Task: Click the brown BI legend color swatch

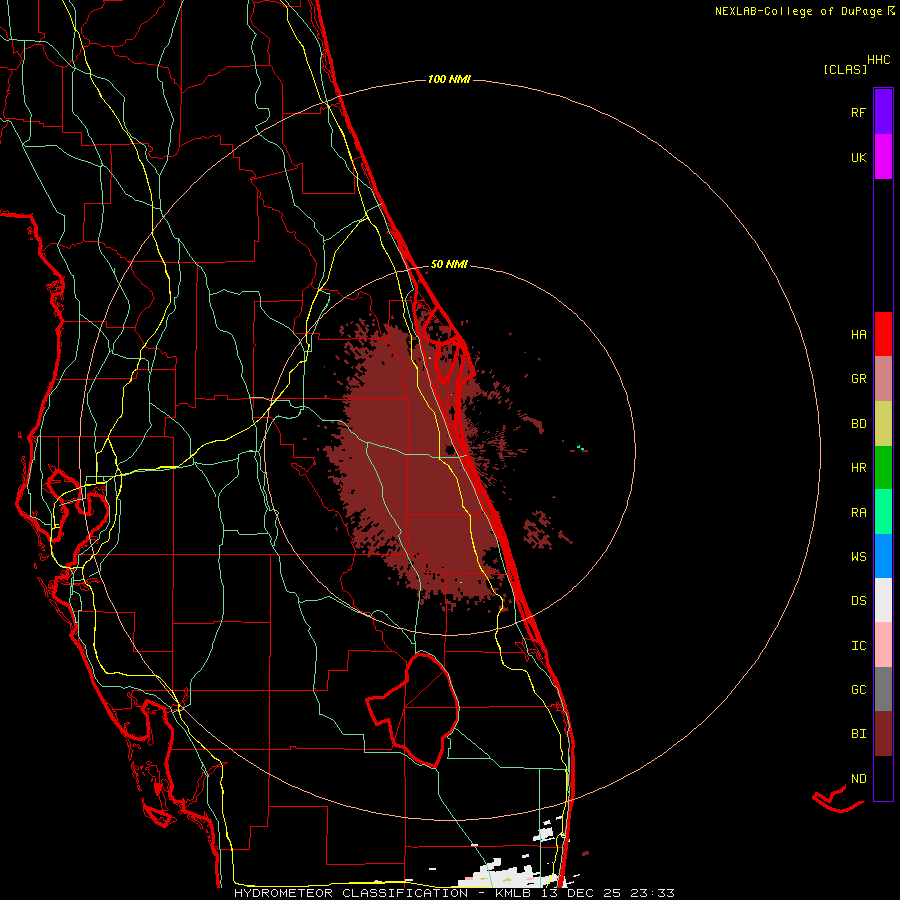Action: click(883, 734)
